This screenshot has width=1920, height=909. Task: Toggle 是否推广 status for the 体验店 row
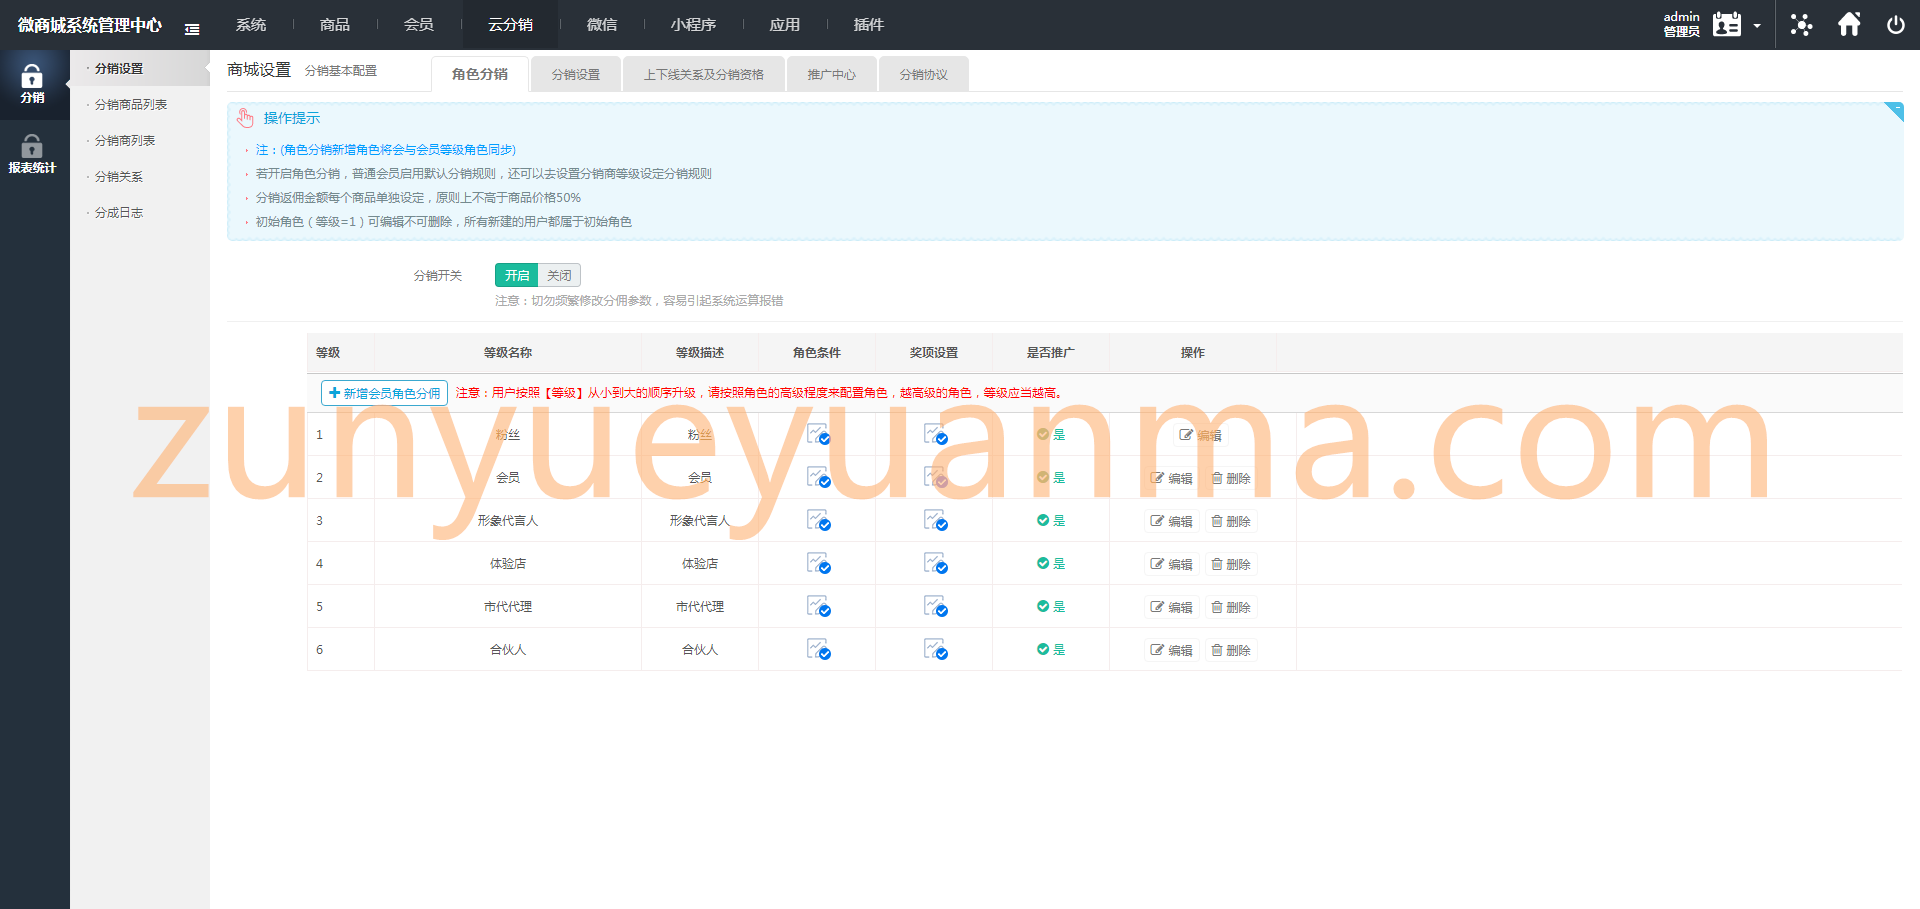click(x=1051, y=563)
